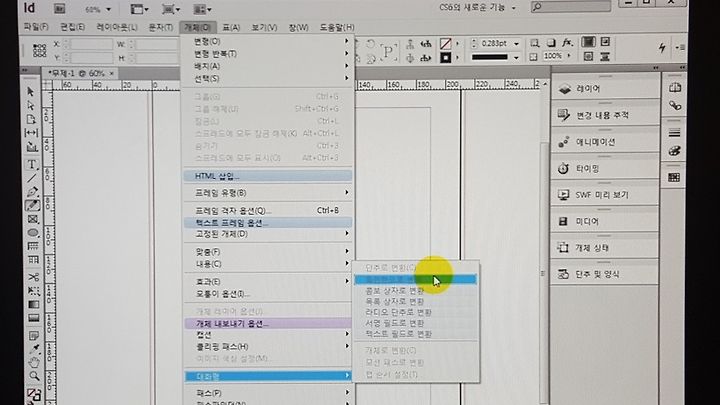Choose HTML 삽입... menu item

pyautogui.click(x=268, y=176)
